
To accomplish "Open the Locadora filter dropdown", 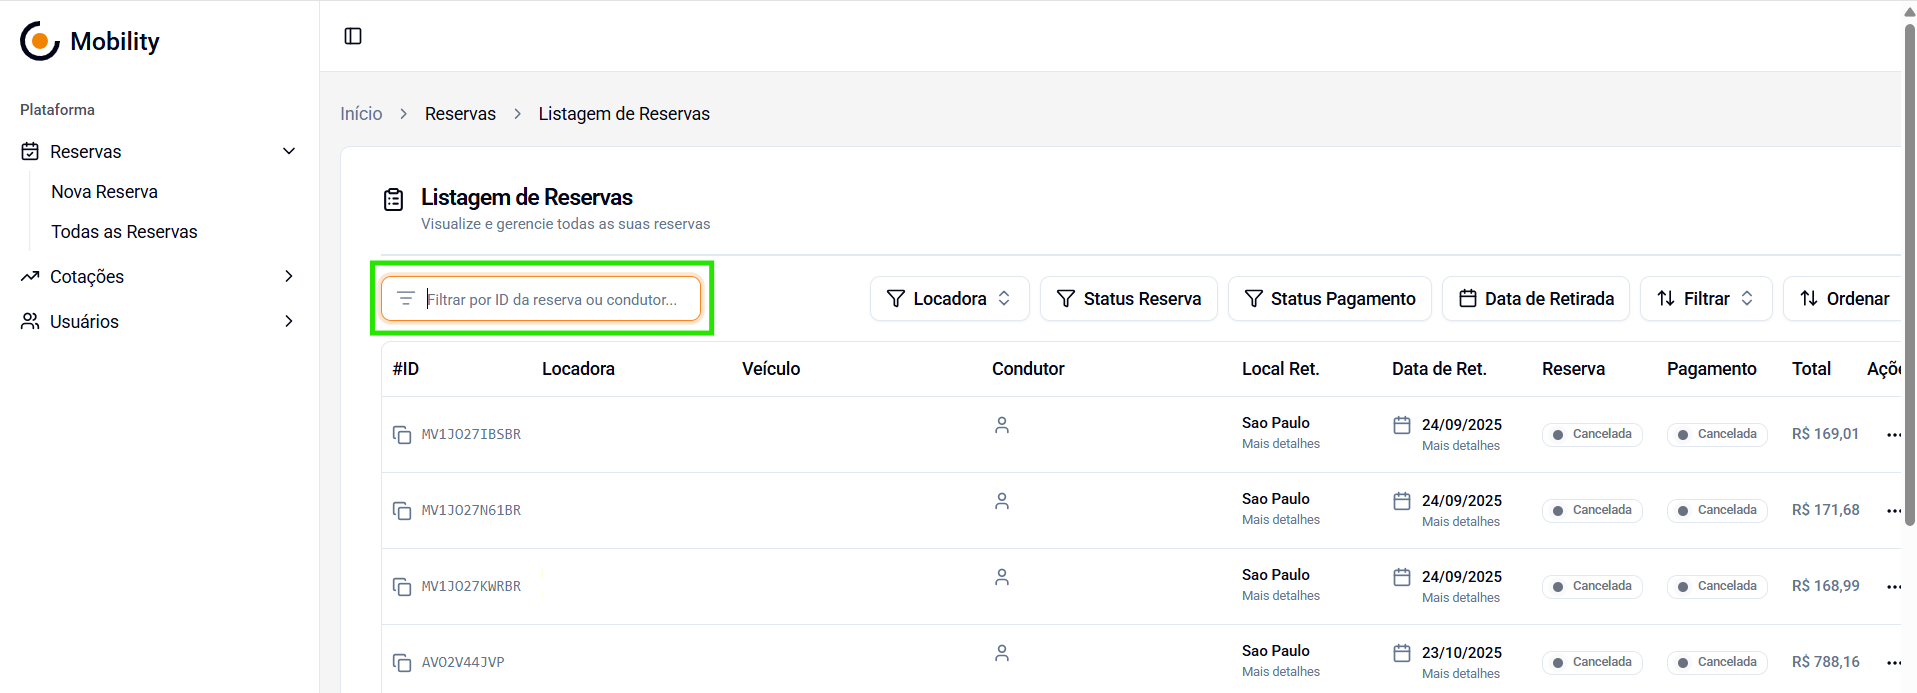I will (949, 299).
